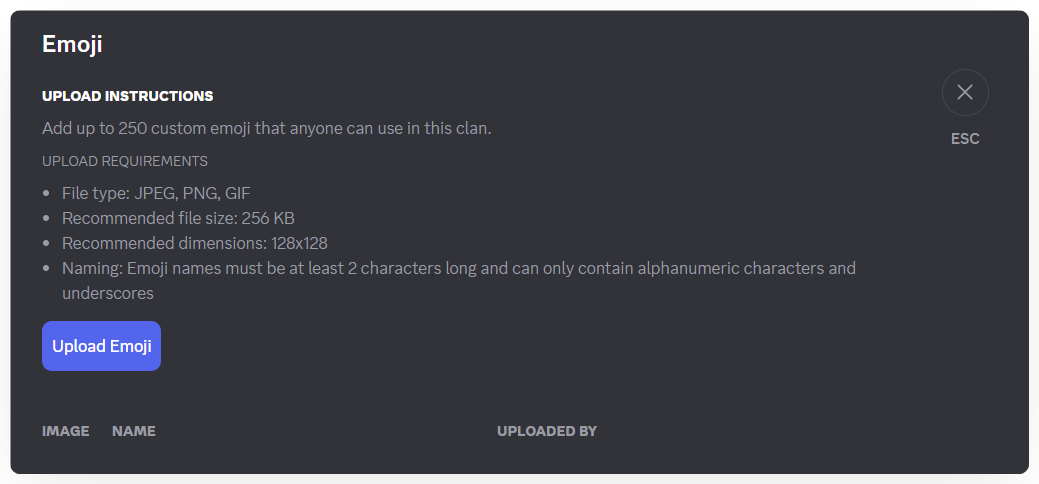This screenshot has width=1039, height=484.
Task: Click the word 'underscores' on the wrapped line
Action: pyautogui.click(x=108, y=294)
